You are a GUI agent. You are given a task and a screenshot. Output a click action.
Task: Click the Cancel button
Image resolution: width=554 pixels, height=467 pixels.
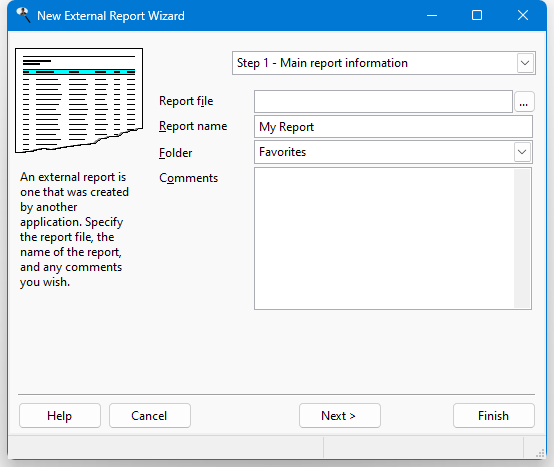(x=150, y=416)
